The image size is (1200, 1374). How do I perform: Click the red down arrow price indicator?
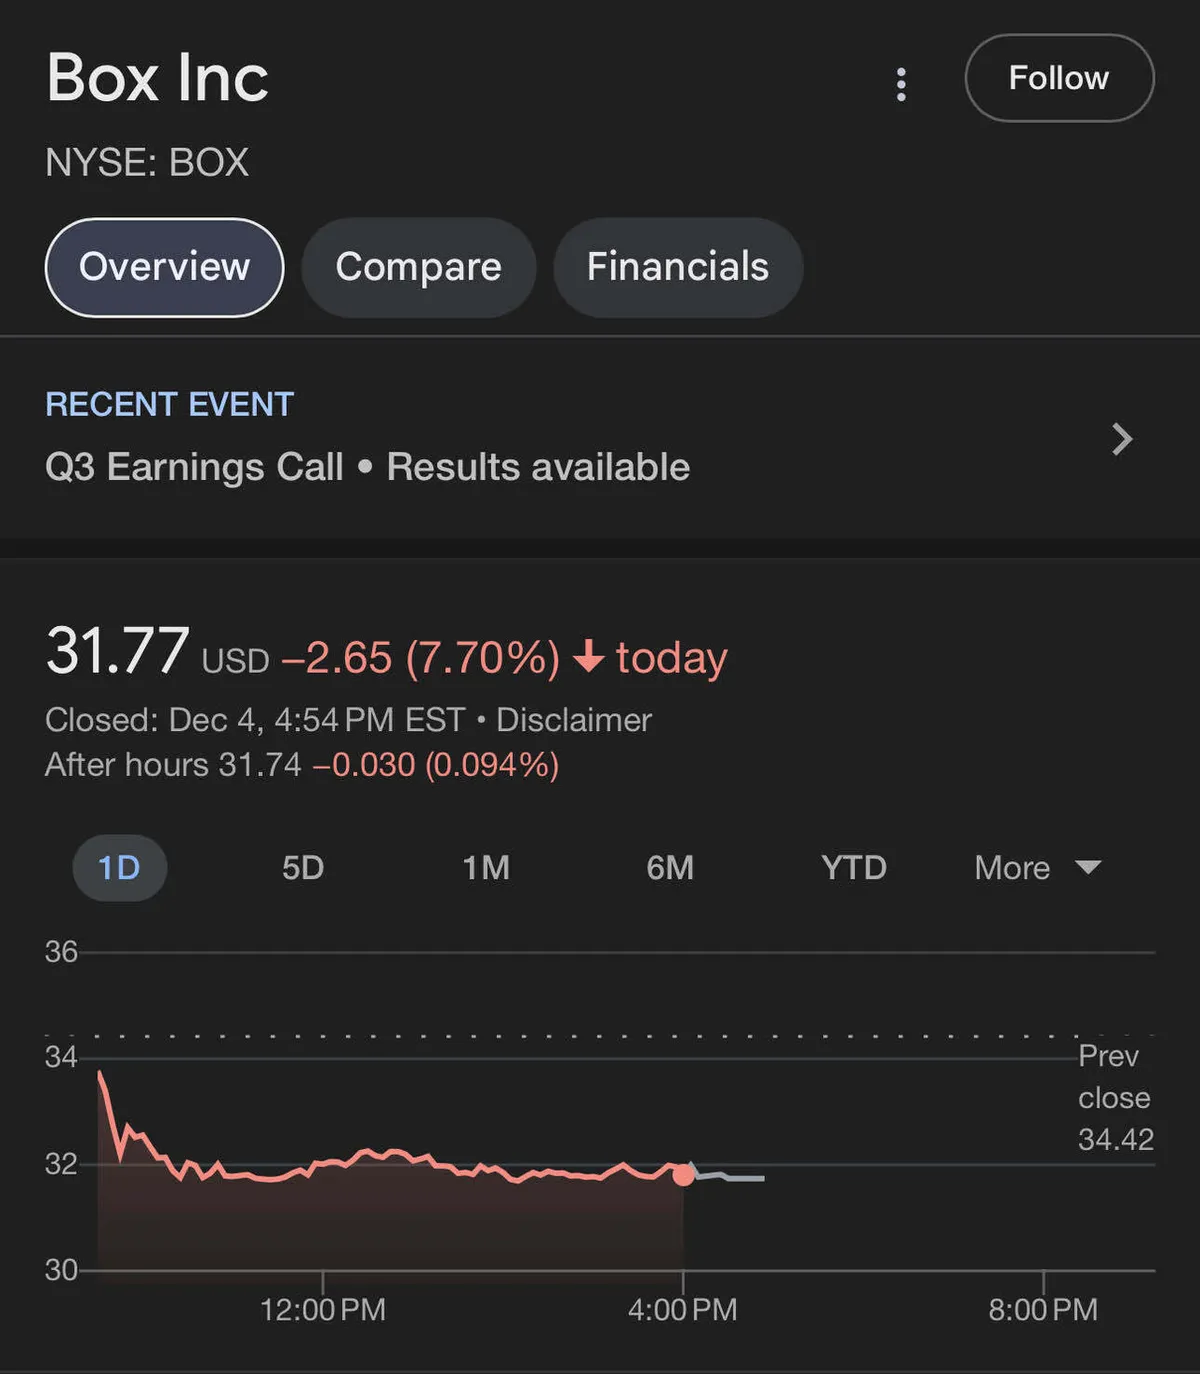589,657
